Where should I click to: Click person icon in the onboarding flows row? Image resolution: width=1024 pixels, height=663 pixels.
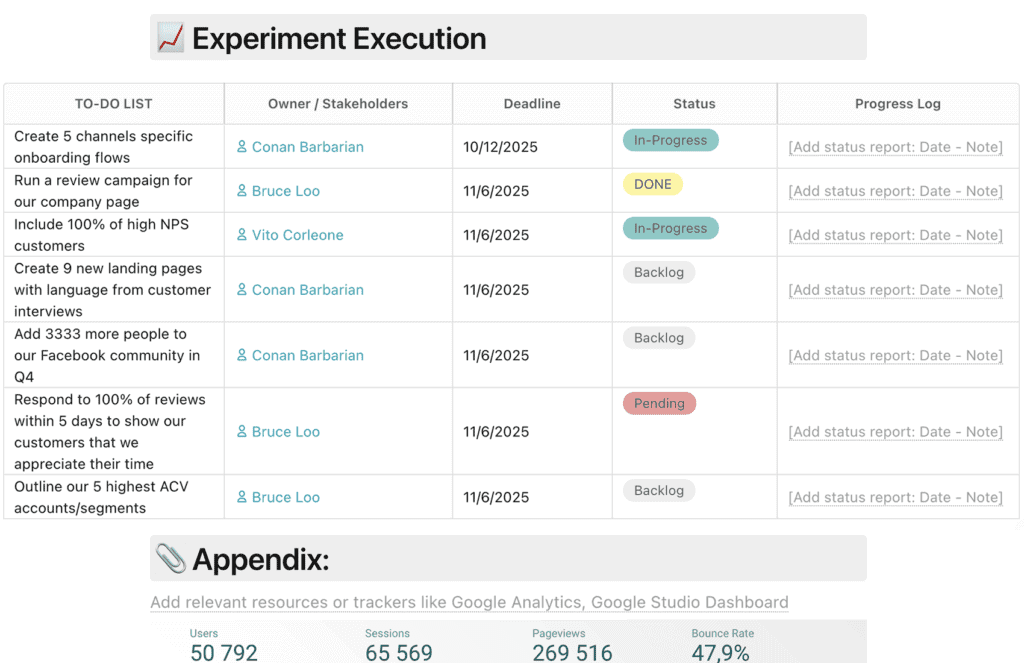[x=242, y=147]
